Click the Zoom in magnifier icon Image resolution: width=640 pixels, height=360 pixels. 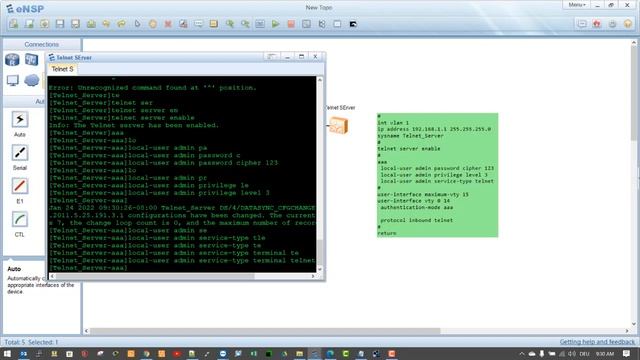[230, 24]
